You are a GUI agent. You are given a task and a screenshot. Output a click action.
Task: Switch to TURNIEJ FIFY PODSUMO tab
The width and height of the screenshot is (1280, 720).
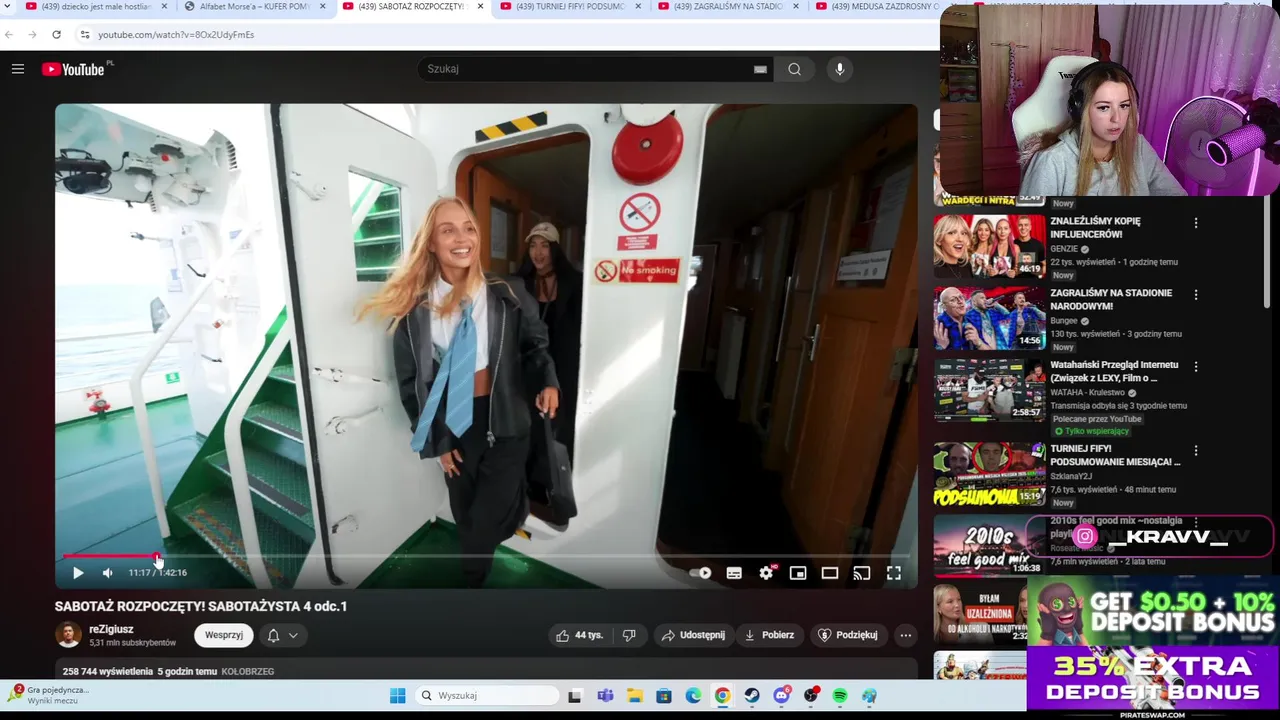click(568, 6)
